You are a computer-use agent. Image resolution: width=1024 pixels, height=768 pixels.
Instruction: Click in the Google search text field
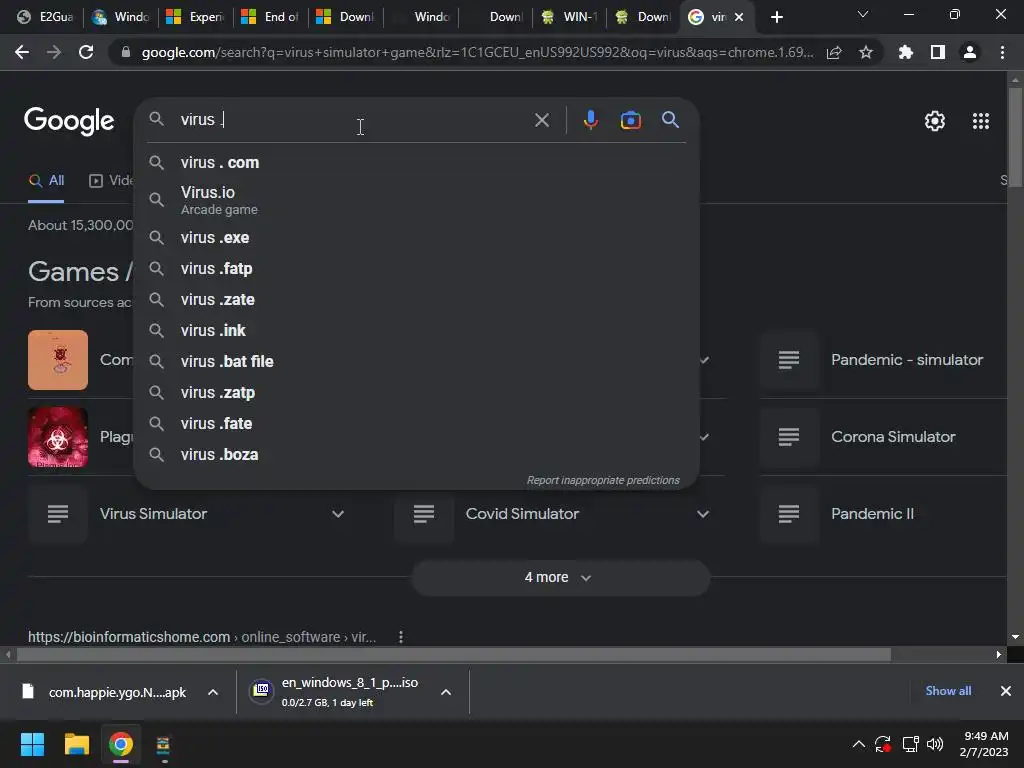353,120
